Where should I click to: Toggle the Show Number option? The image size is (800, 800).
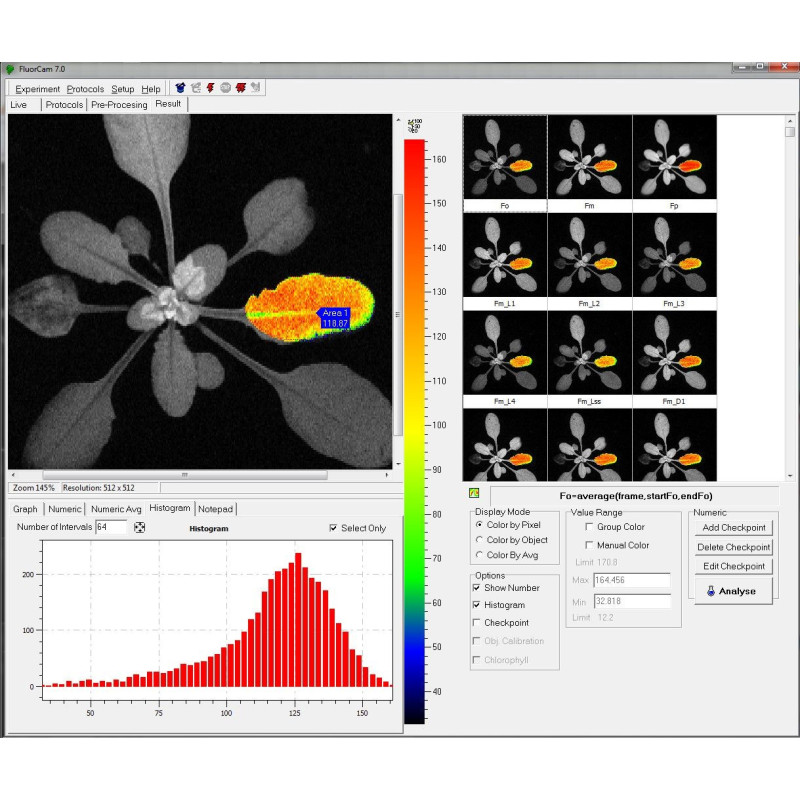click(x=477, y=588)
